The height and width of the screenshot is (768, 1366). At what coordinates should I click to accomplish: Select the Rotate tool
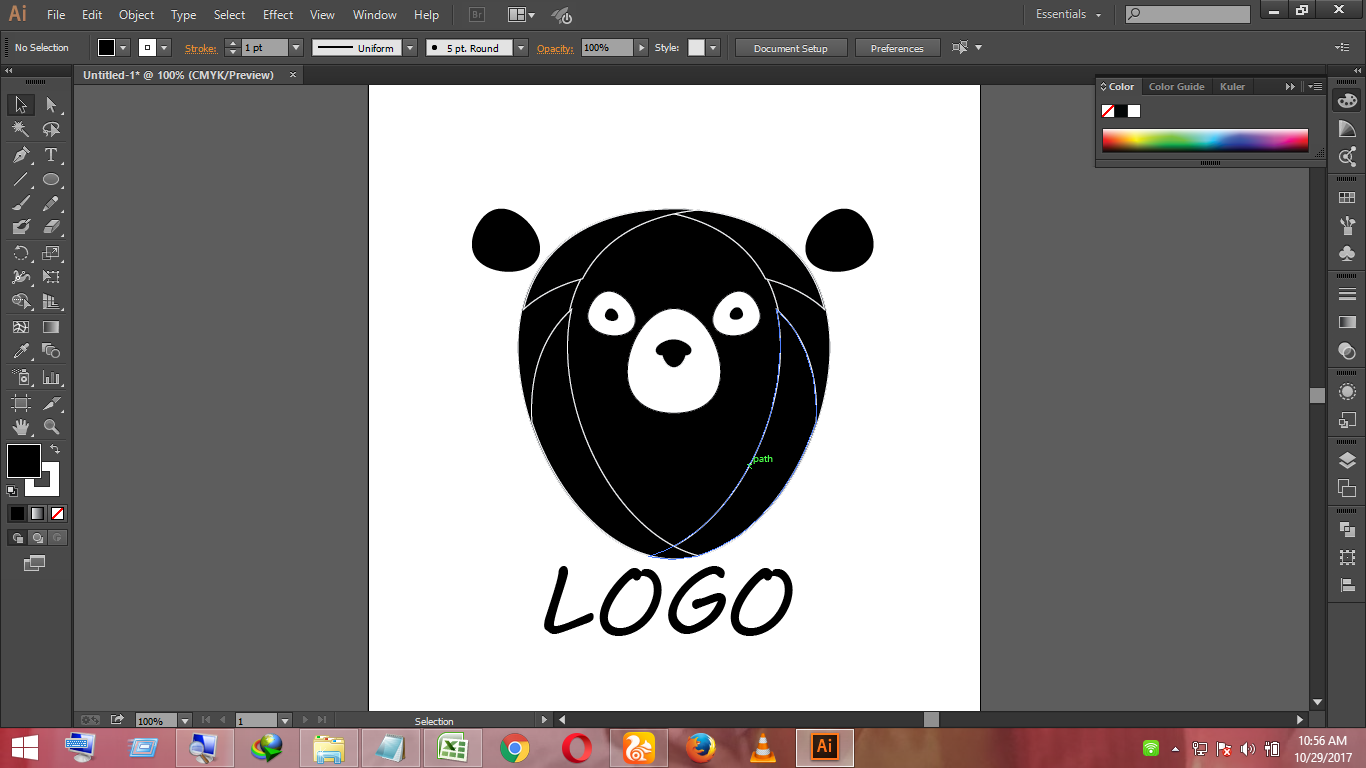[21, 253]
